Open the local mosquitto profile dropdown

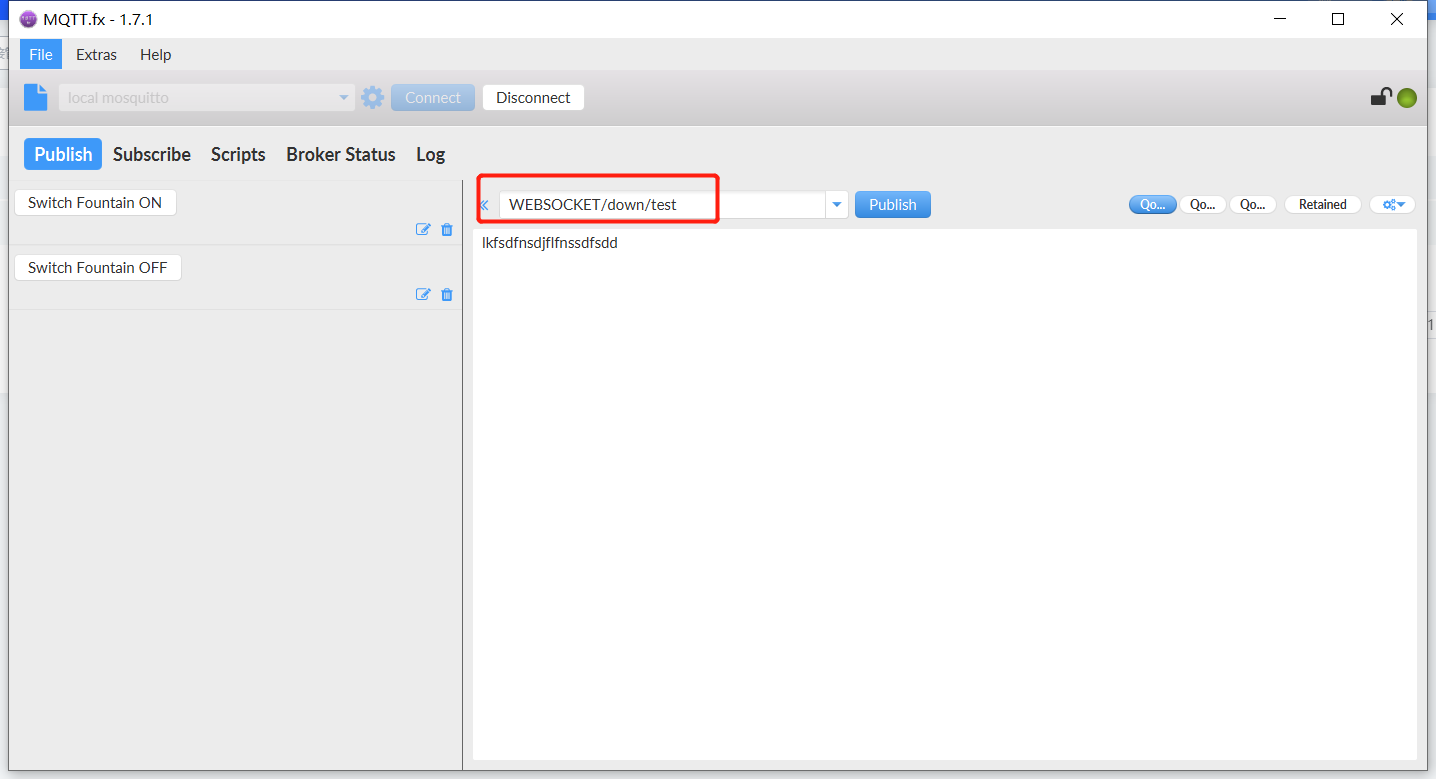tap(207, 97)
